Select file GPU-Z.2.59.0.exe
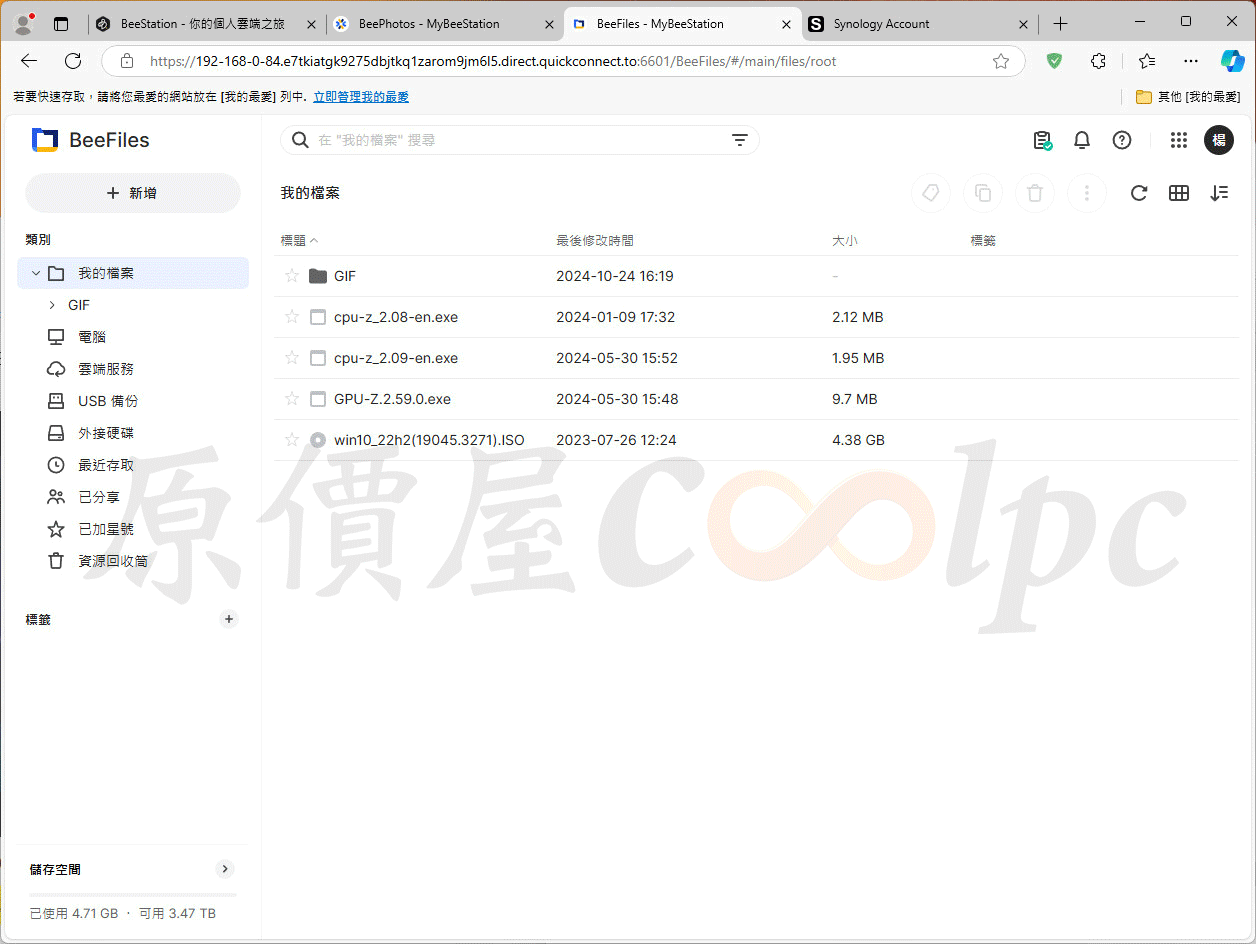1256x944 pixels. 757,399
